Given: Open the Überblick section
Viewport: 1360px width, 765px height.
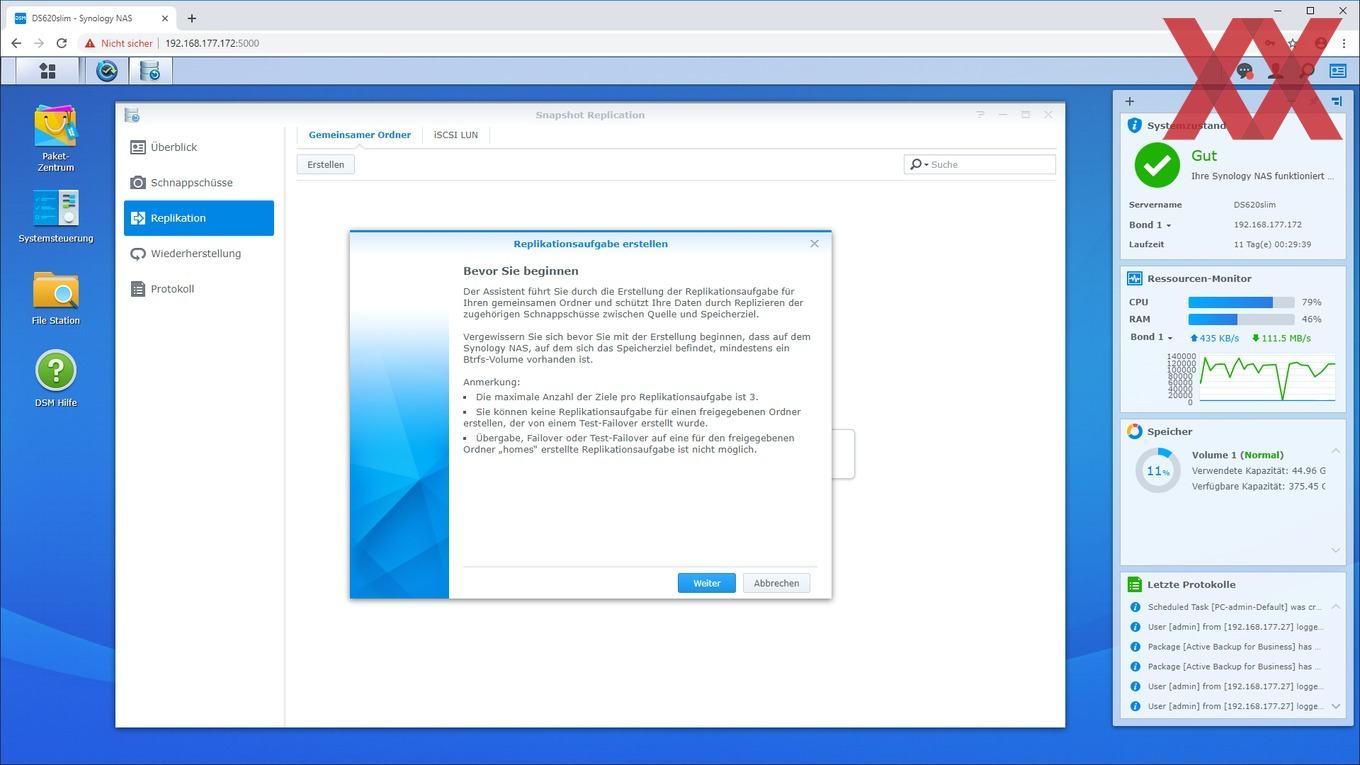Looking at the screenshot, I should pos(199,147).
